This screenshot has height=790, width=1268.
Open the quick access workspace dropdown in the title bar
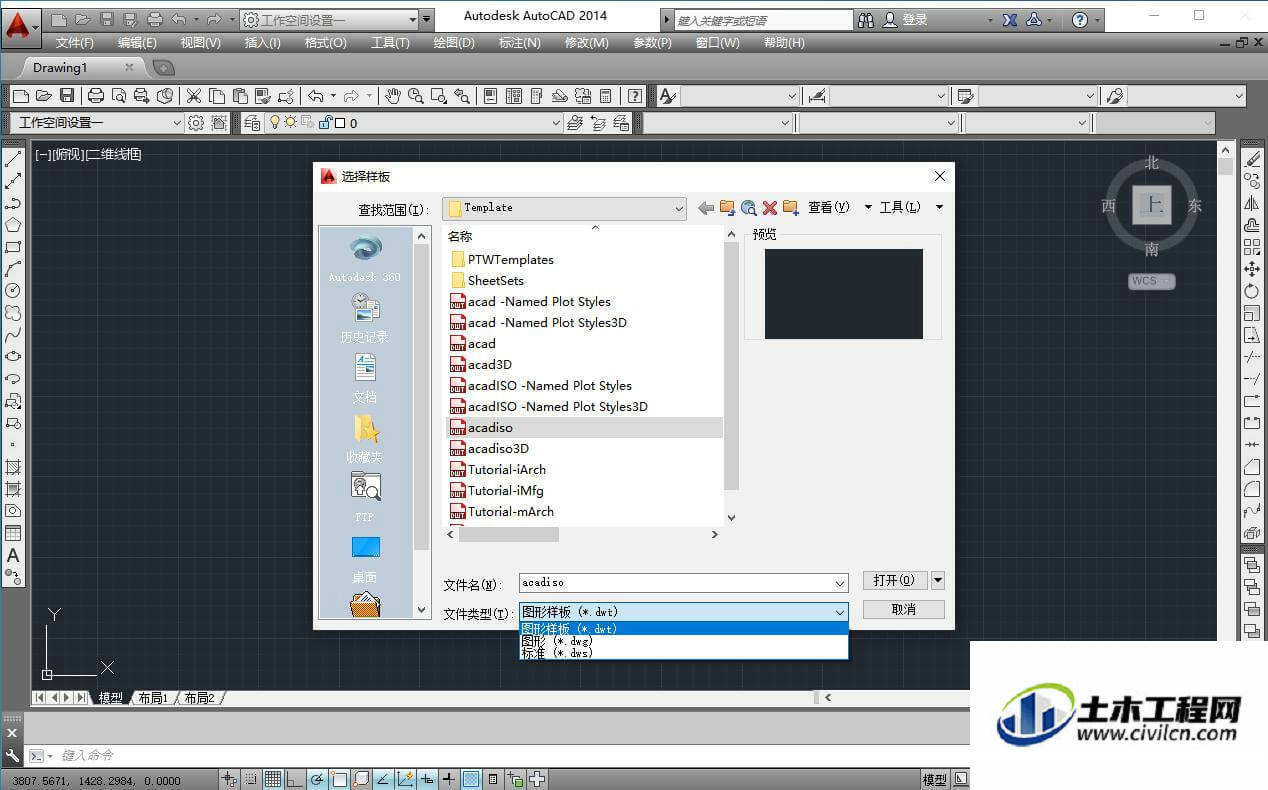click(x=329, y=20)
